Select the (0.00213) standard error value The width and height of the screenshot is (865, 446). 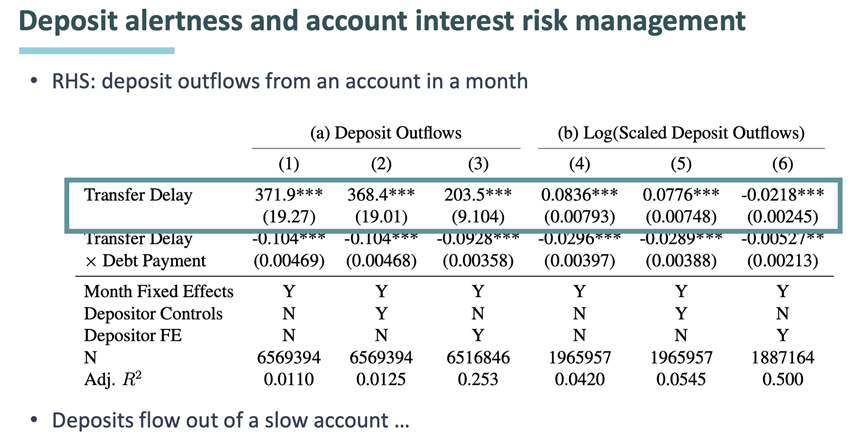point(782,262)
